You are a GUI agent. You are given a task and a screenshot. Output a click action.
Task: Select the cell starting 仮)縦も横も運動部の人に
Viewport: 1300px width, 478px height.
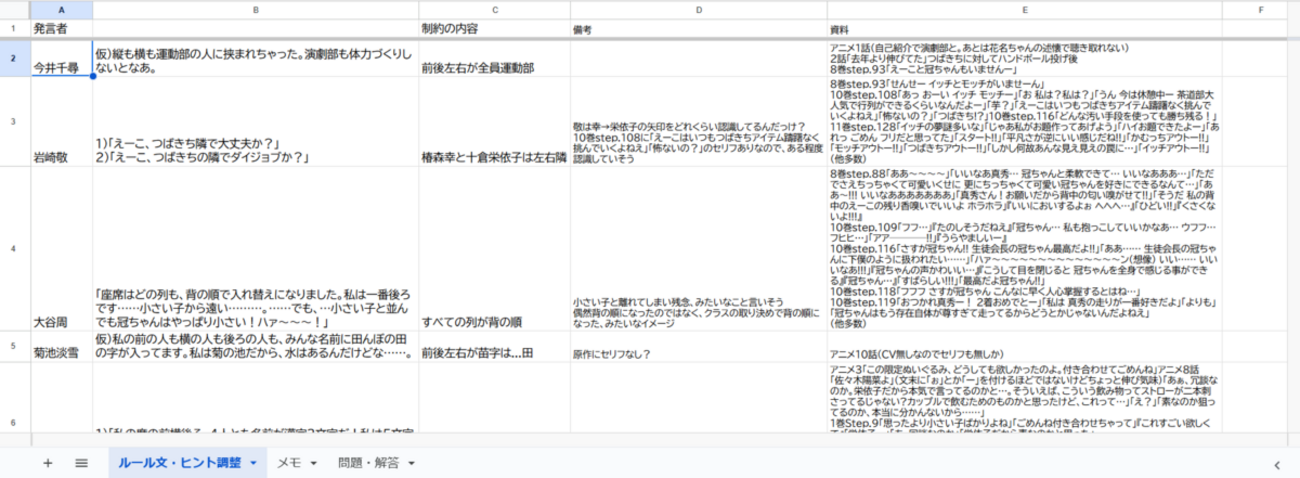pos(256,58)
